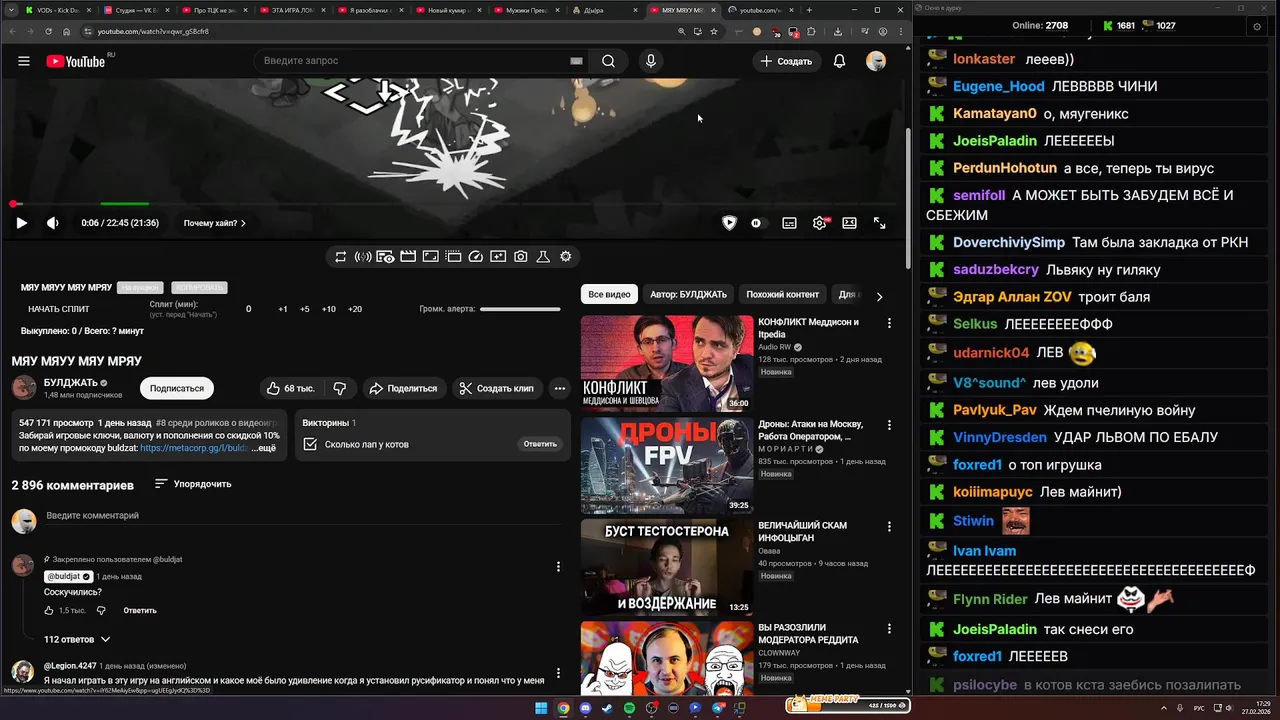
Task: Open the player settings gear
Action: 820,223
